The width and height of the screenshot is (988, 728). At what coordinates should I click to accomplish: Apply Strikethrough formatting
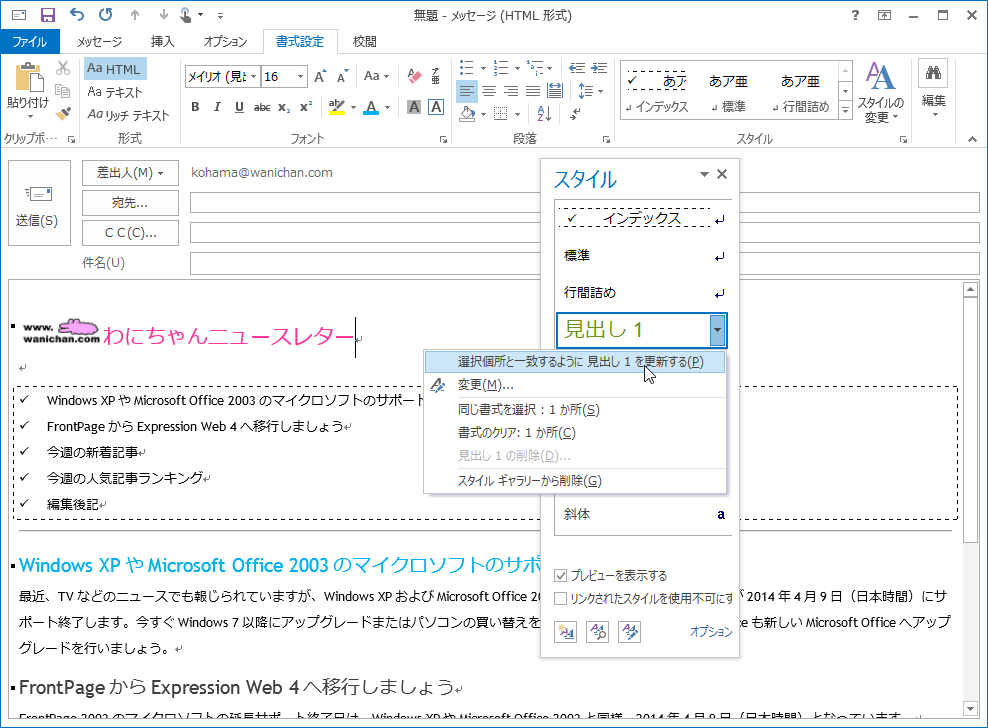[261, 108]
